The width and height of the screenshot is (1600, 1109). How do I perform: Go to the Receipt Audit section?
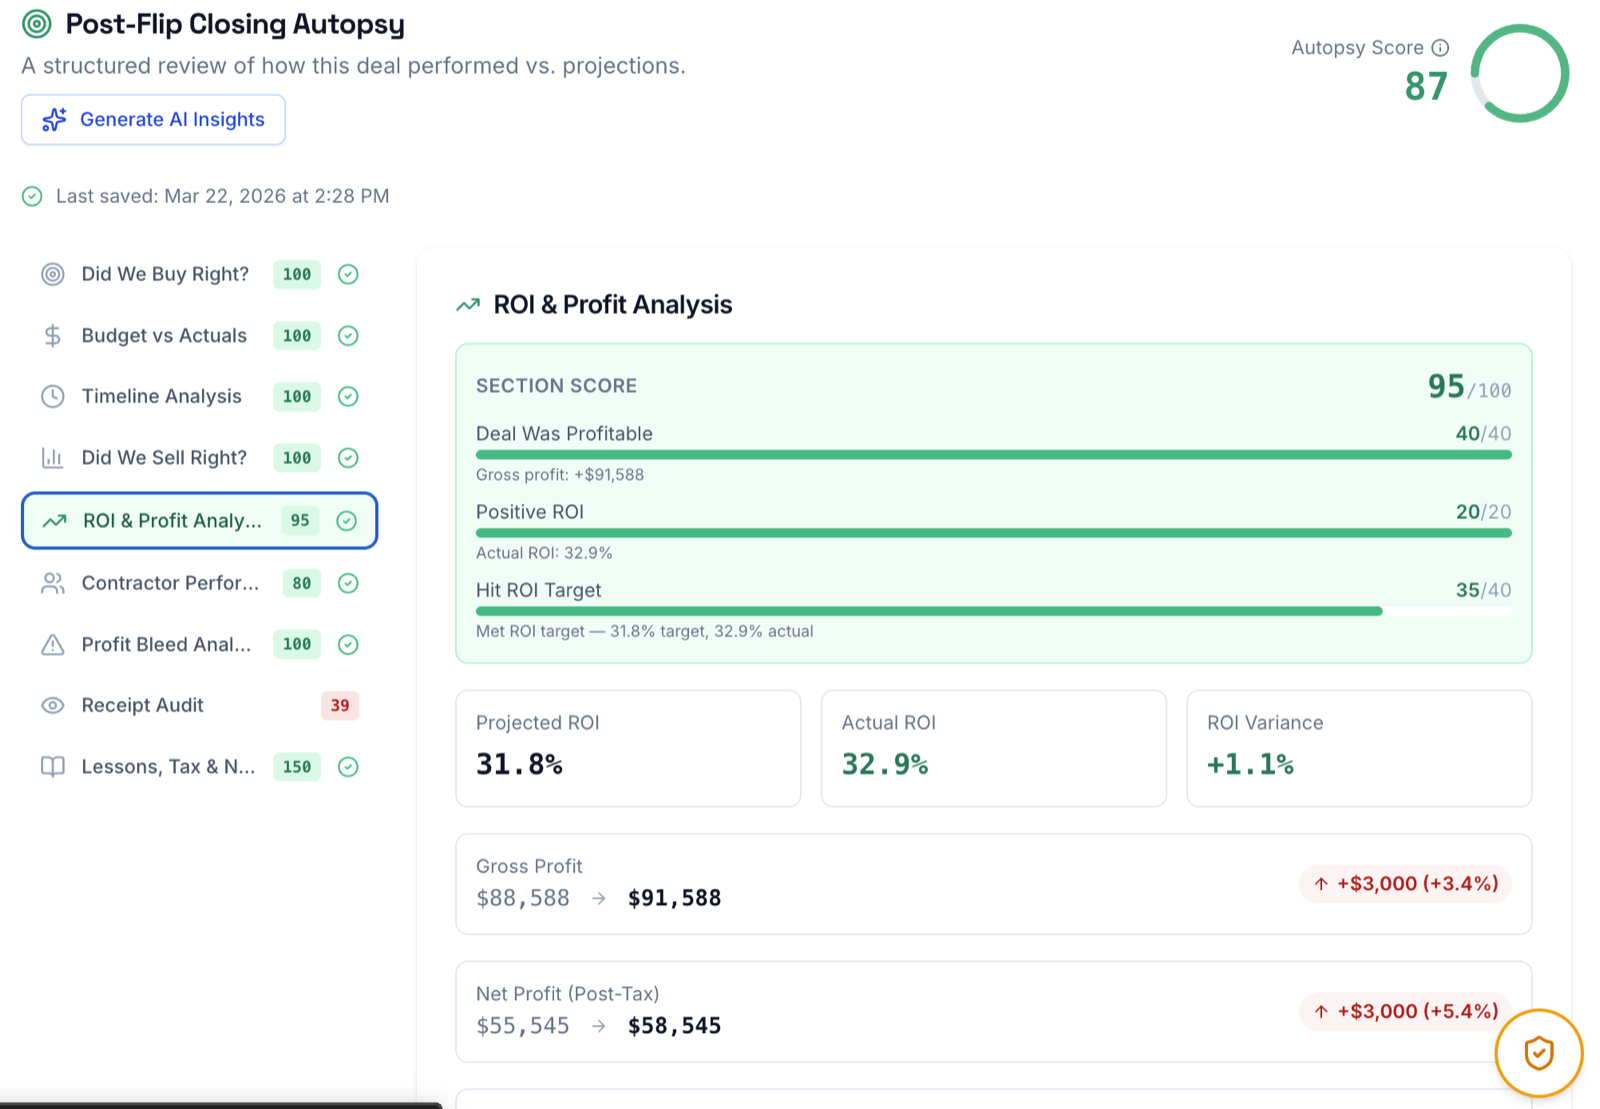(x=200, y=706)
